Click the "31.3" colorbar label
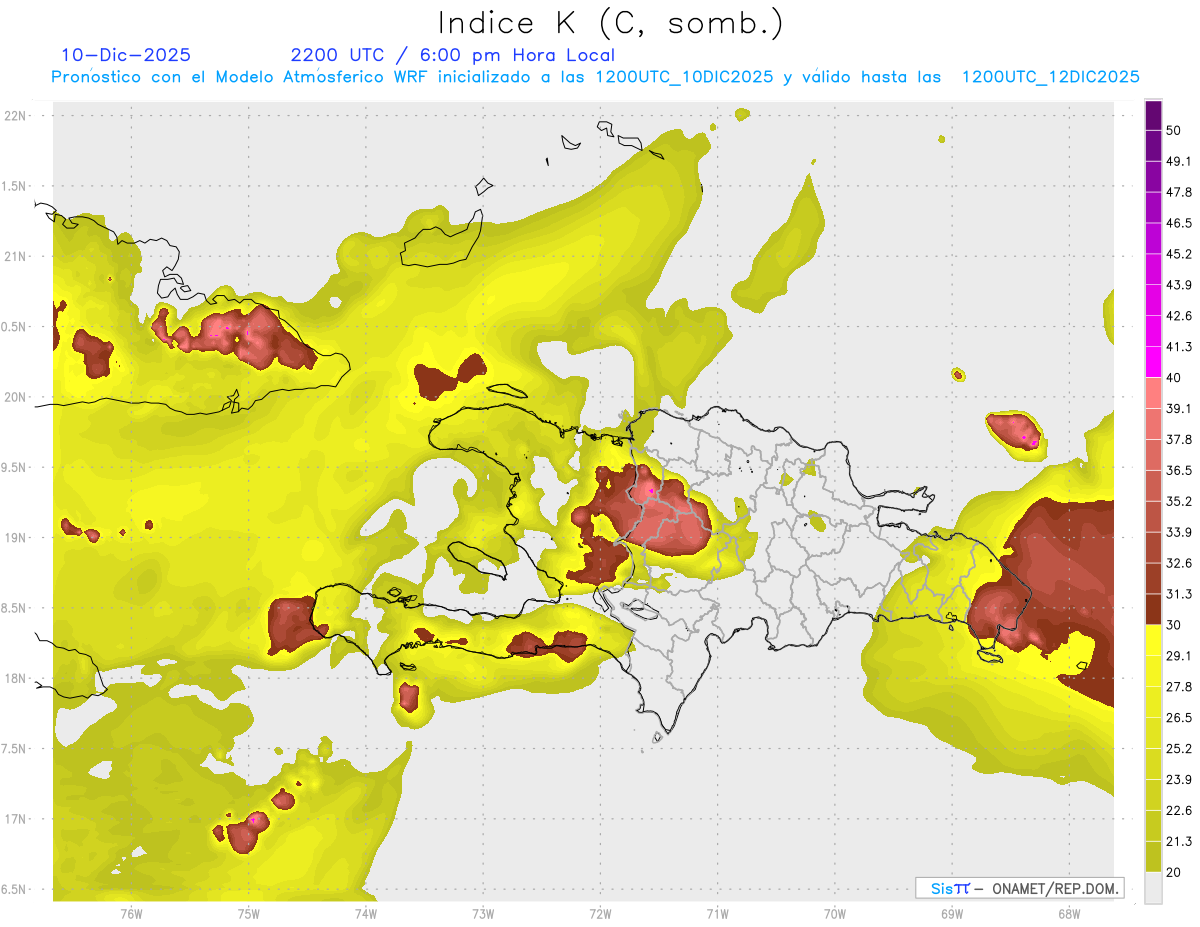The width and height of the screenshot is (1200, 927). tap(1179, 594)
